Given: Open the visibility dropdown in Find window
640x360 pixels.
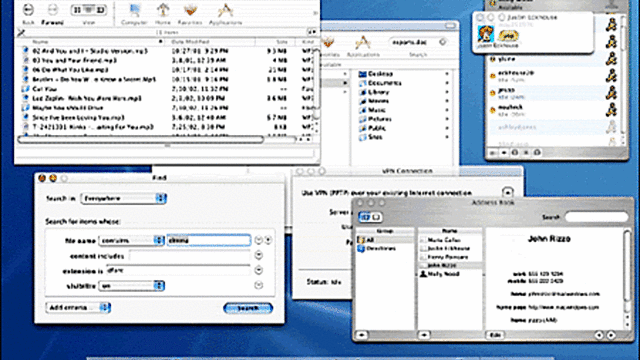Looking at the screenshot, I should pos(131,286).
